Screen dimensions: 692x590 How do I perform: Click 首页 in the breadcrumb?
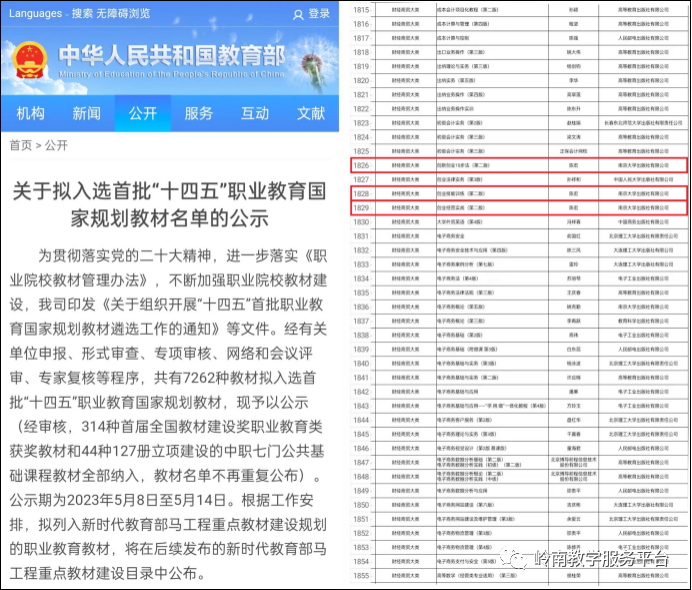click(20, 145)
